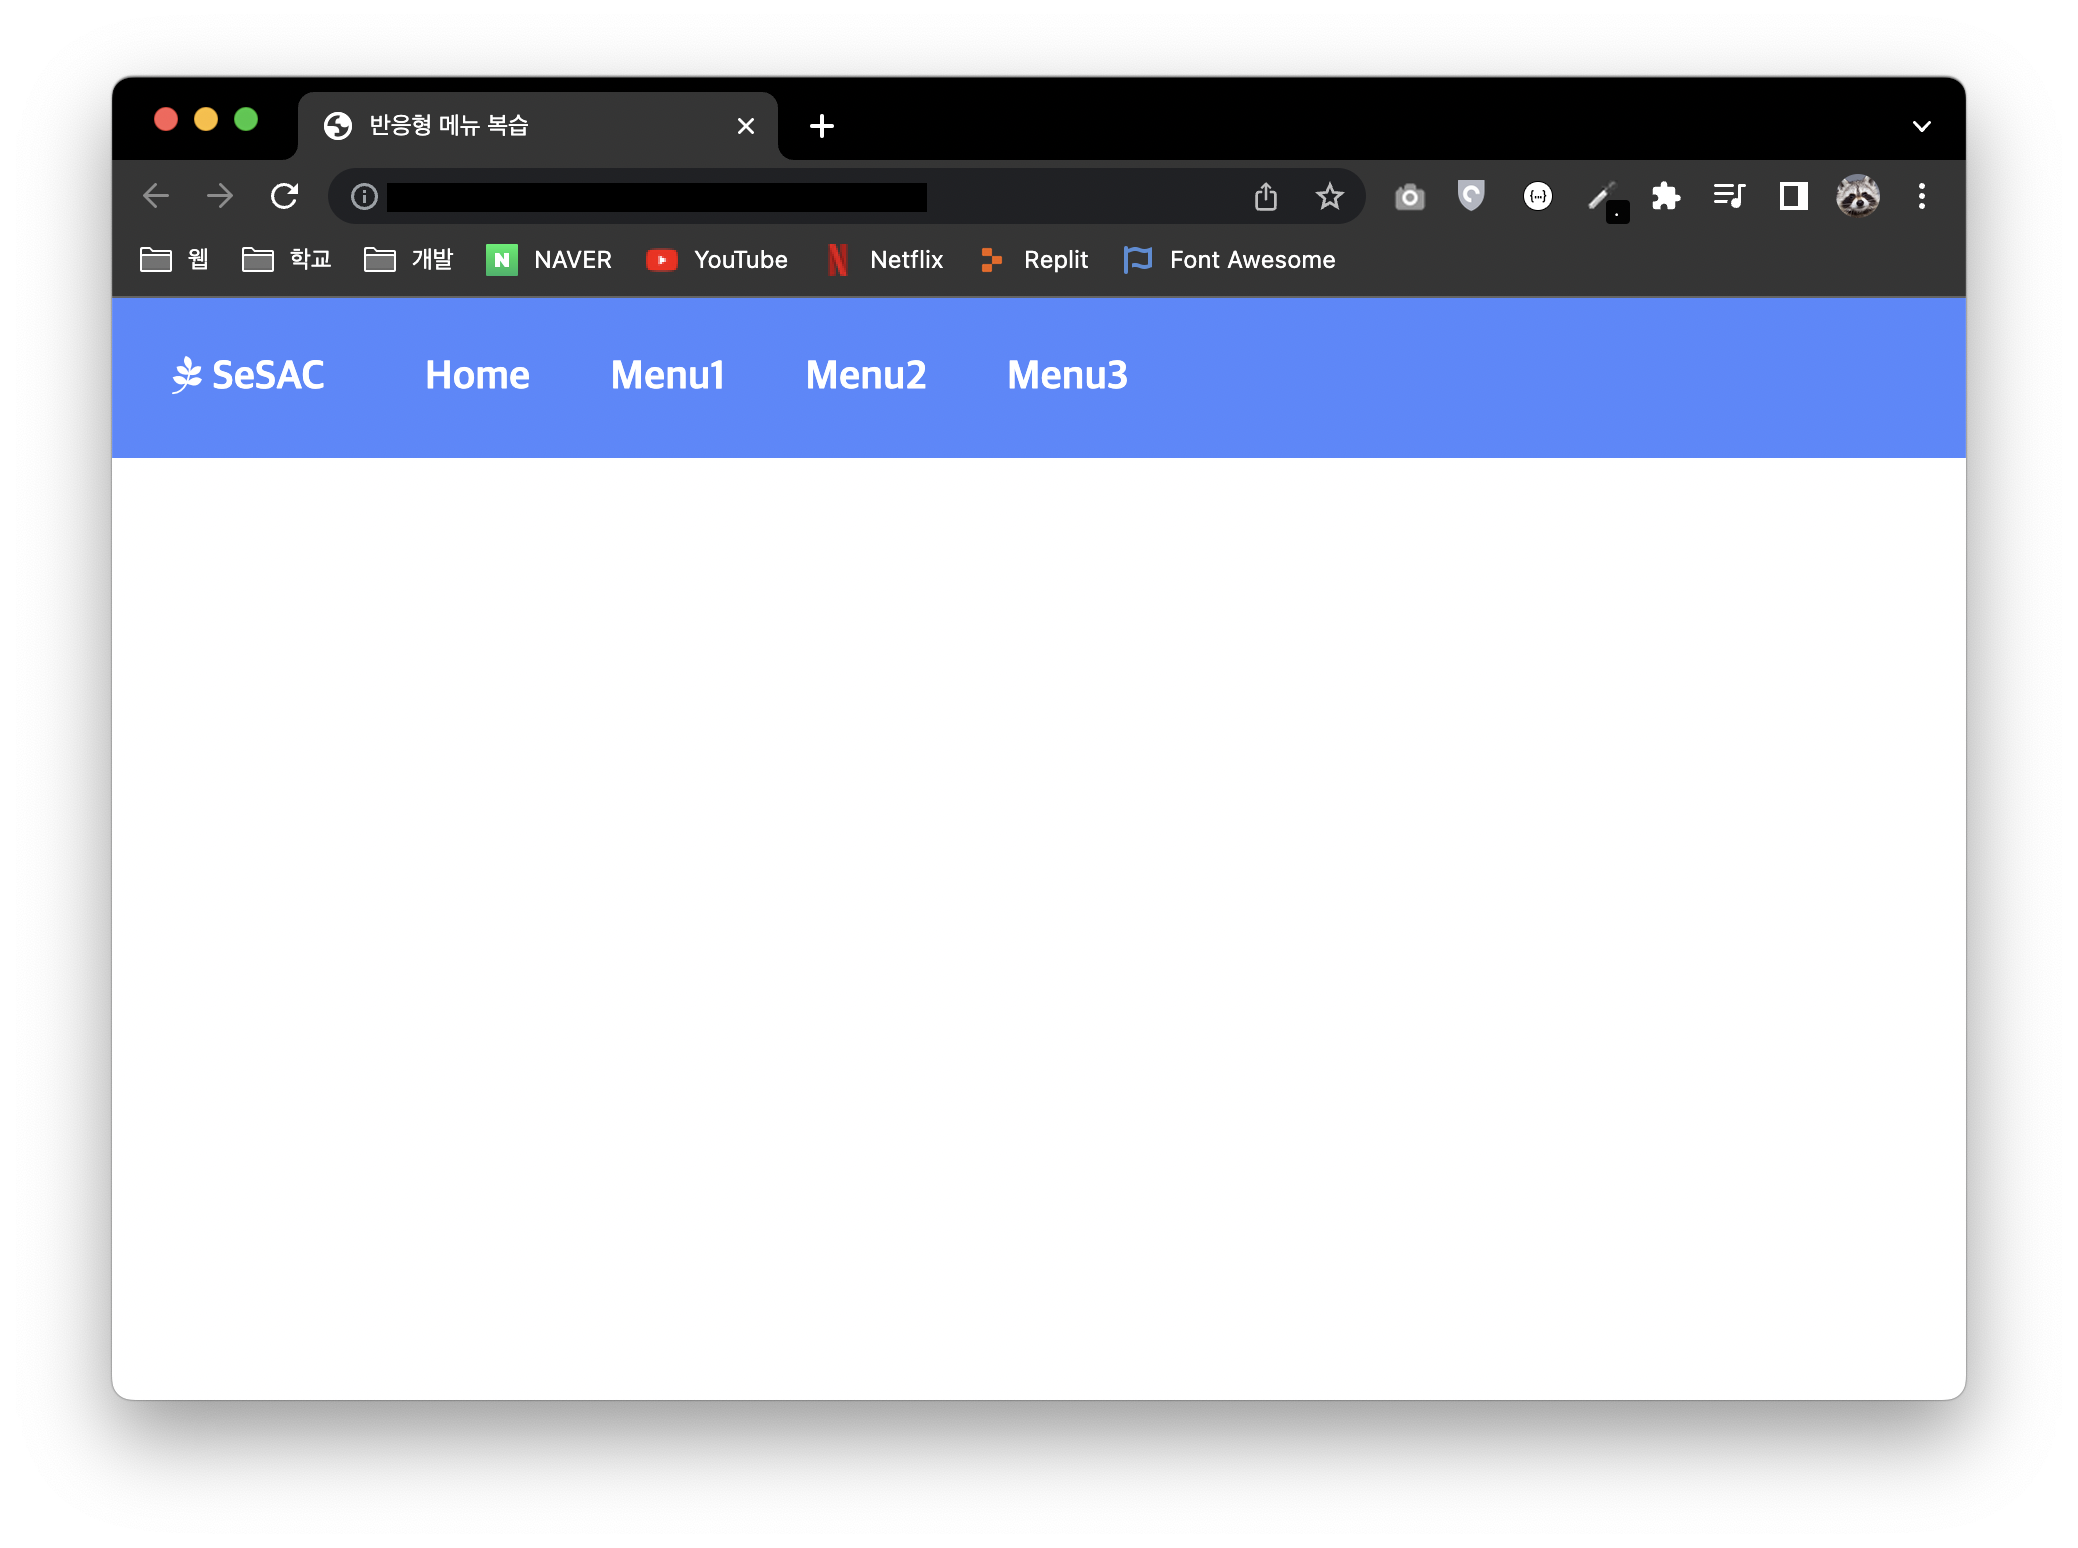Image resolution: width=2078 pixels, height=1548 pixels.
Task: Click the camera screenshot extension icon
Action: 1410,197
